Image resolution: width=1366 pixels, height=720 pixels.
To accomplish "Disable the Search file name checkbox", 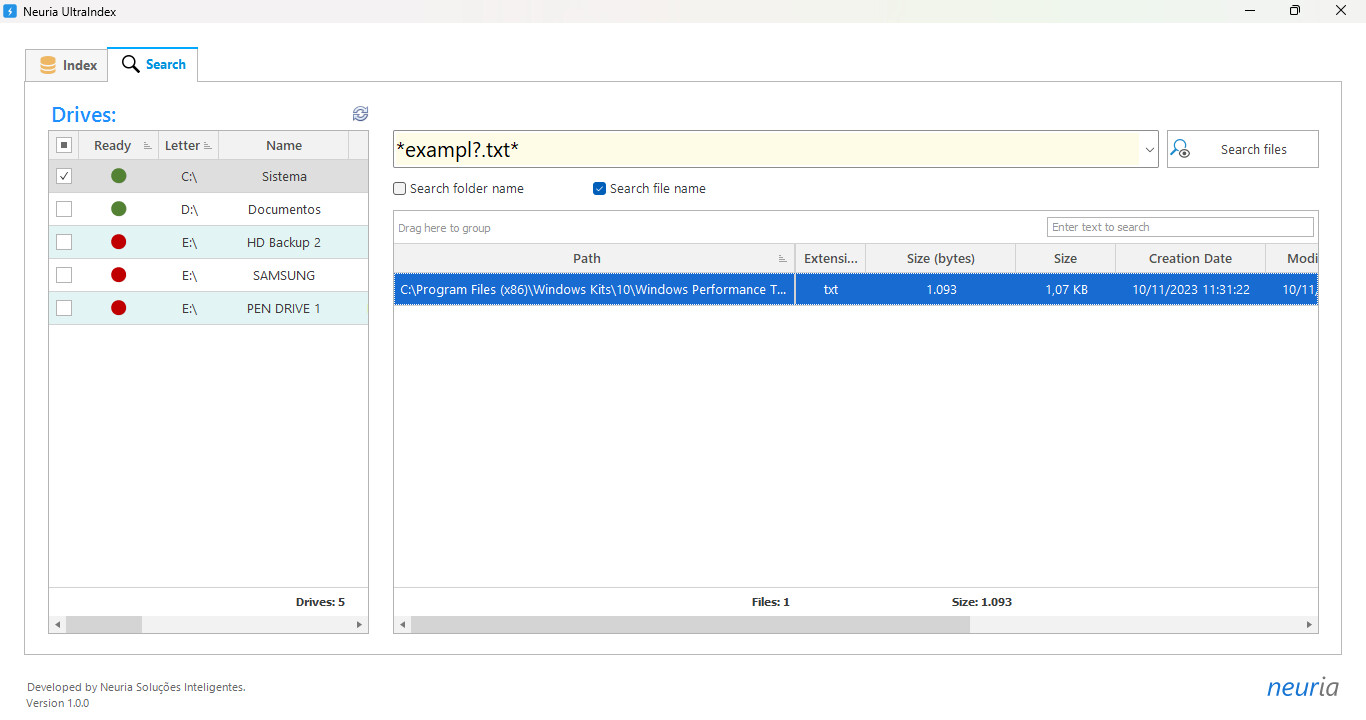I will tap(599, 188).
